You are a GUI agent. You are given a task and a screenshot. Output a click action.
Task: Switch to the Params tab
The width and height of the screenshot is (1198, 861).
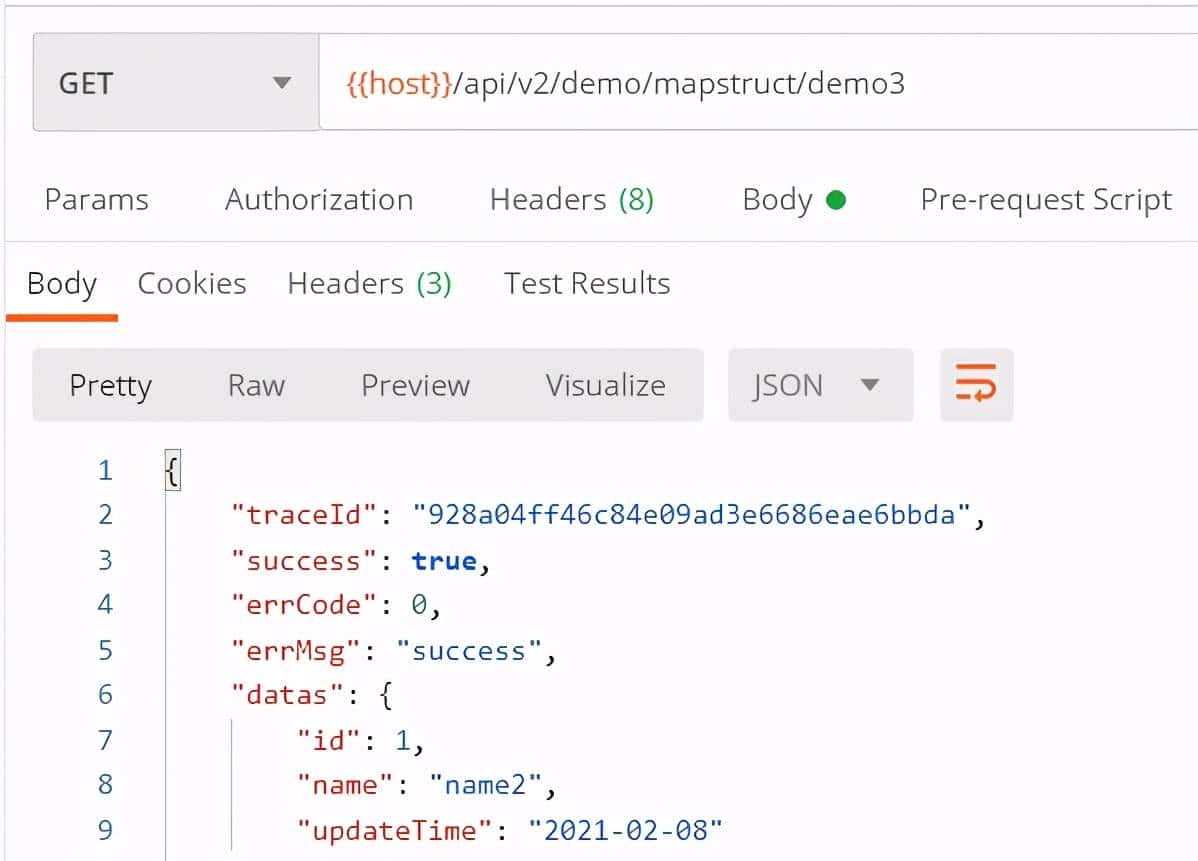(96, 200)
